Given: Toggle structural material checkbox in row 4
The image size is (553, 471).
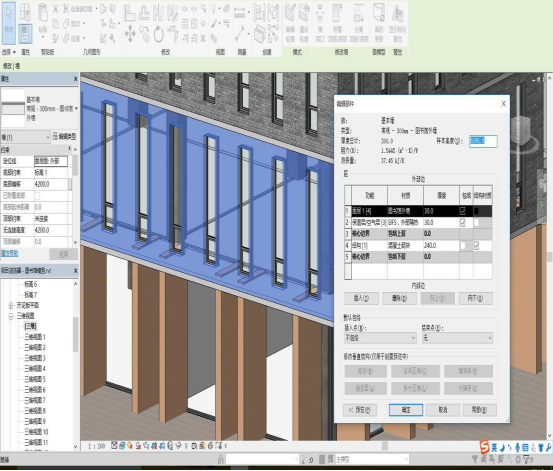Looking at the screenshot, I should [x=476, y=246].
